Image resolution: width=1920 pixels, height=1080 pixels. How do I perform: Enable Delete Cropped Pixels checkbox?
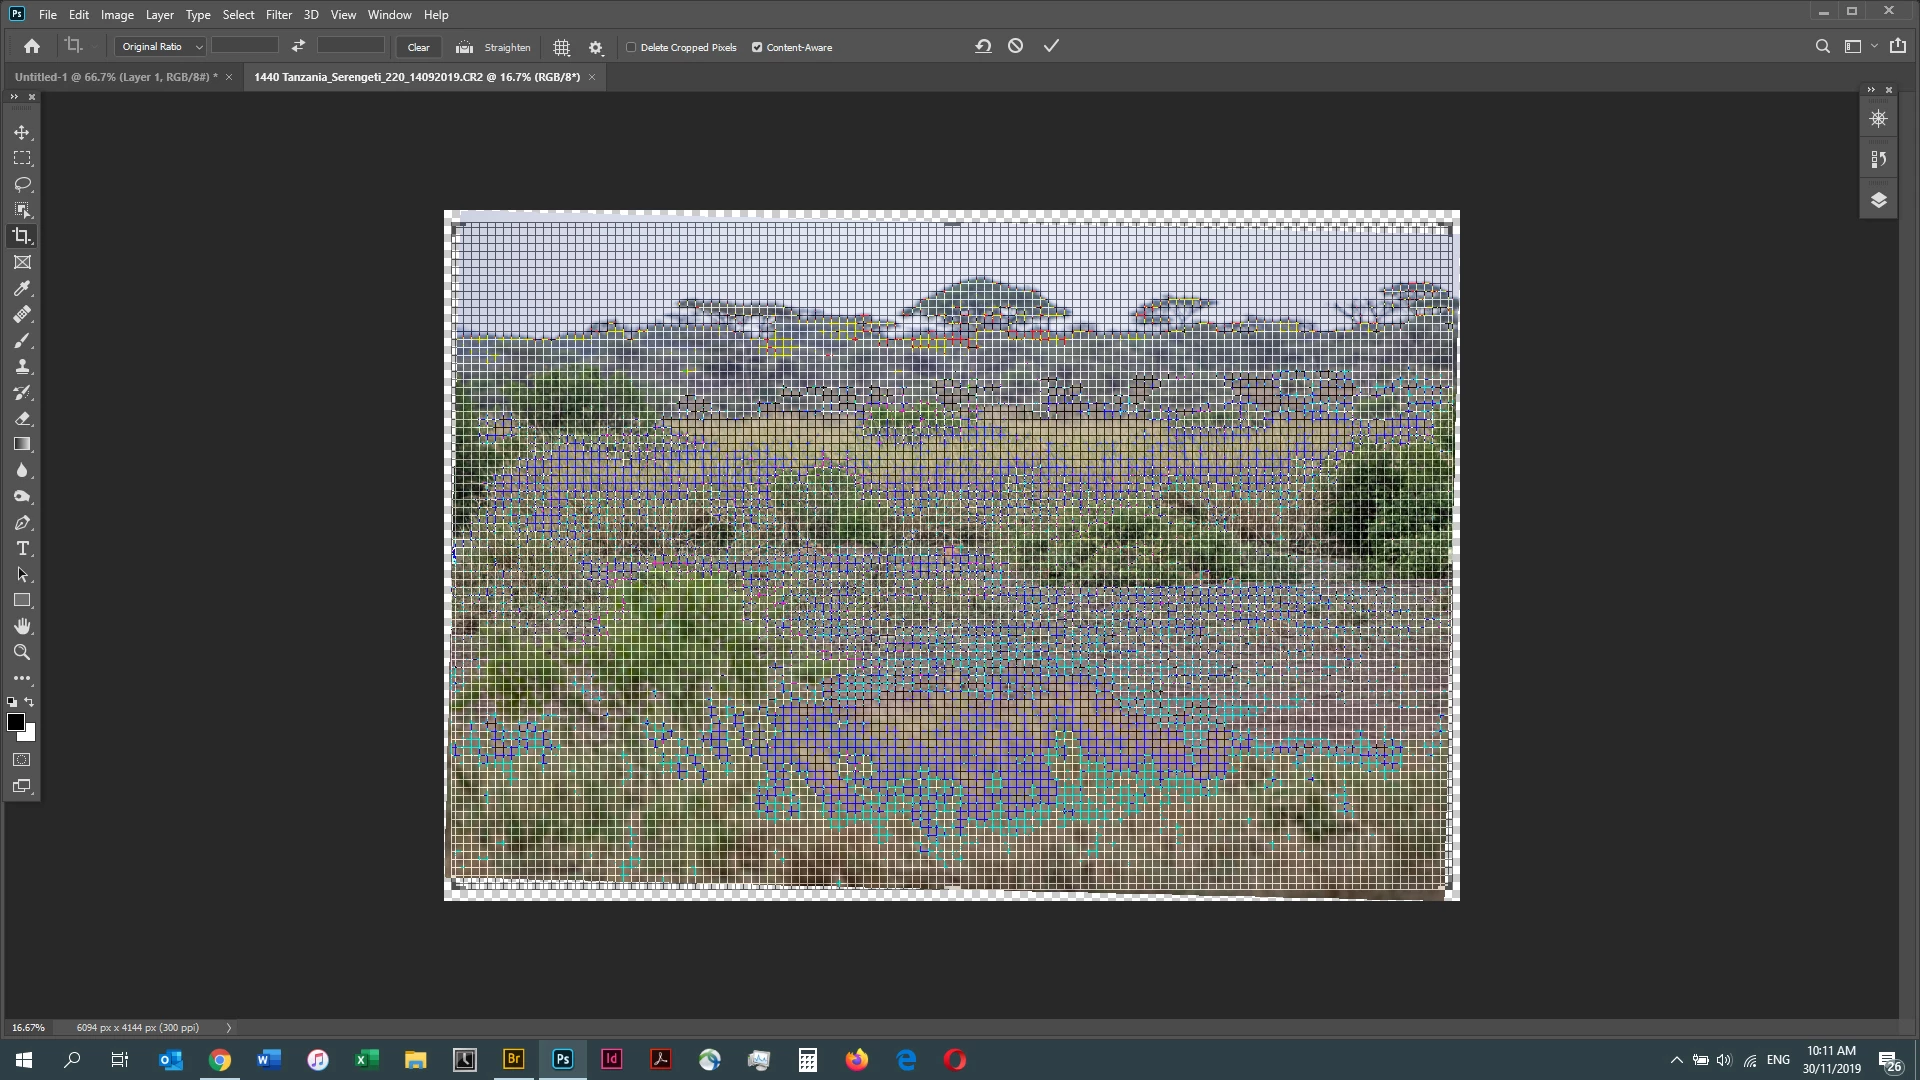point(631,47)
